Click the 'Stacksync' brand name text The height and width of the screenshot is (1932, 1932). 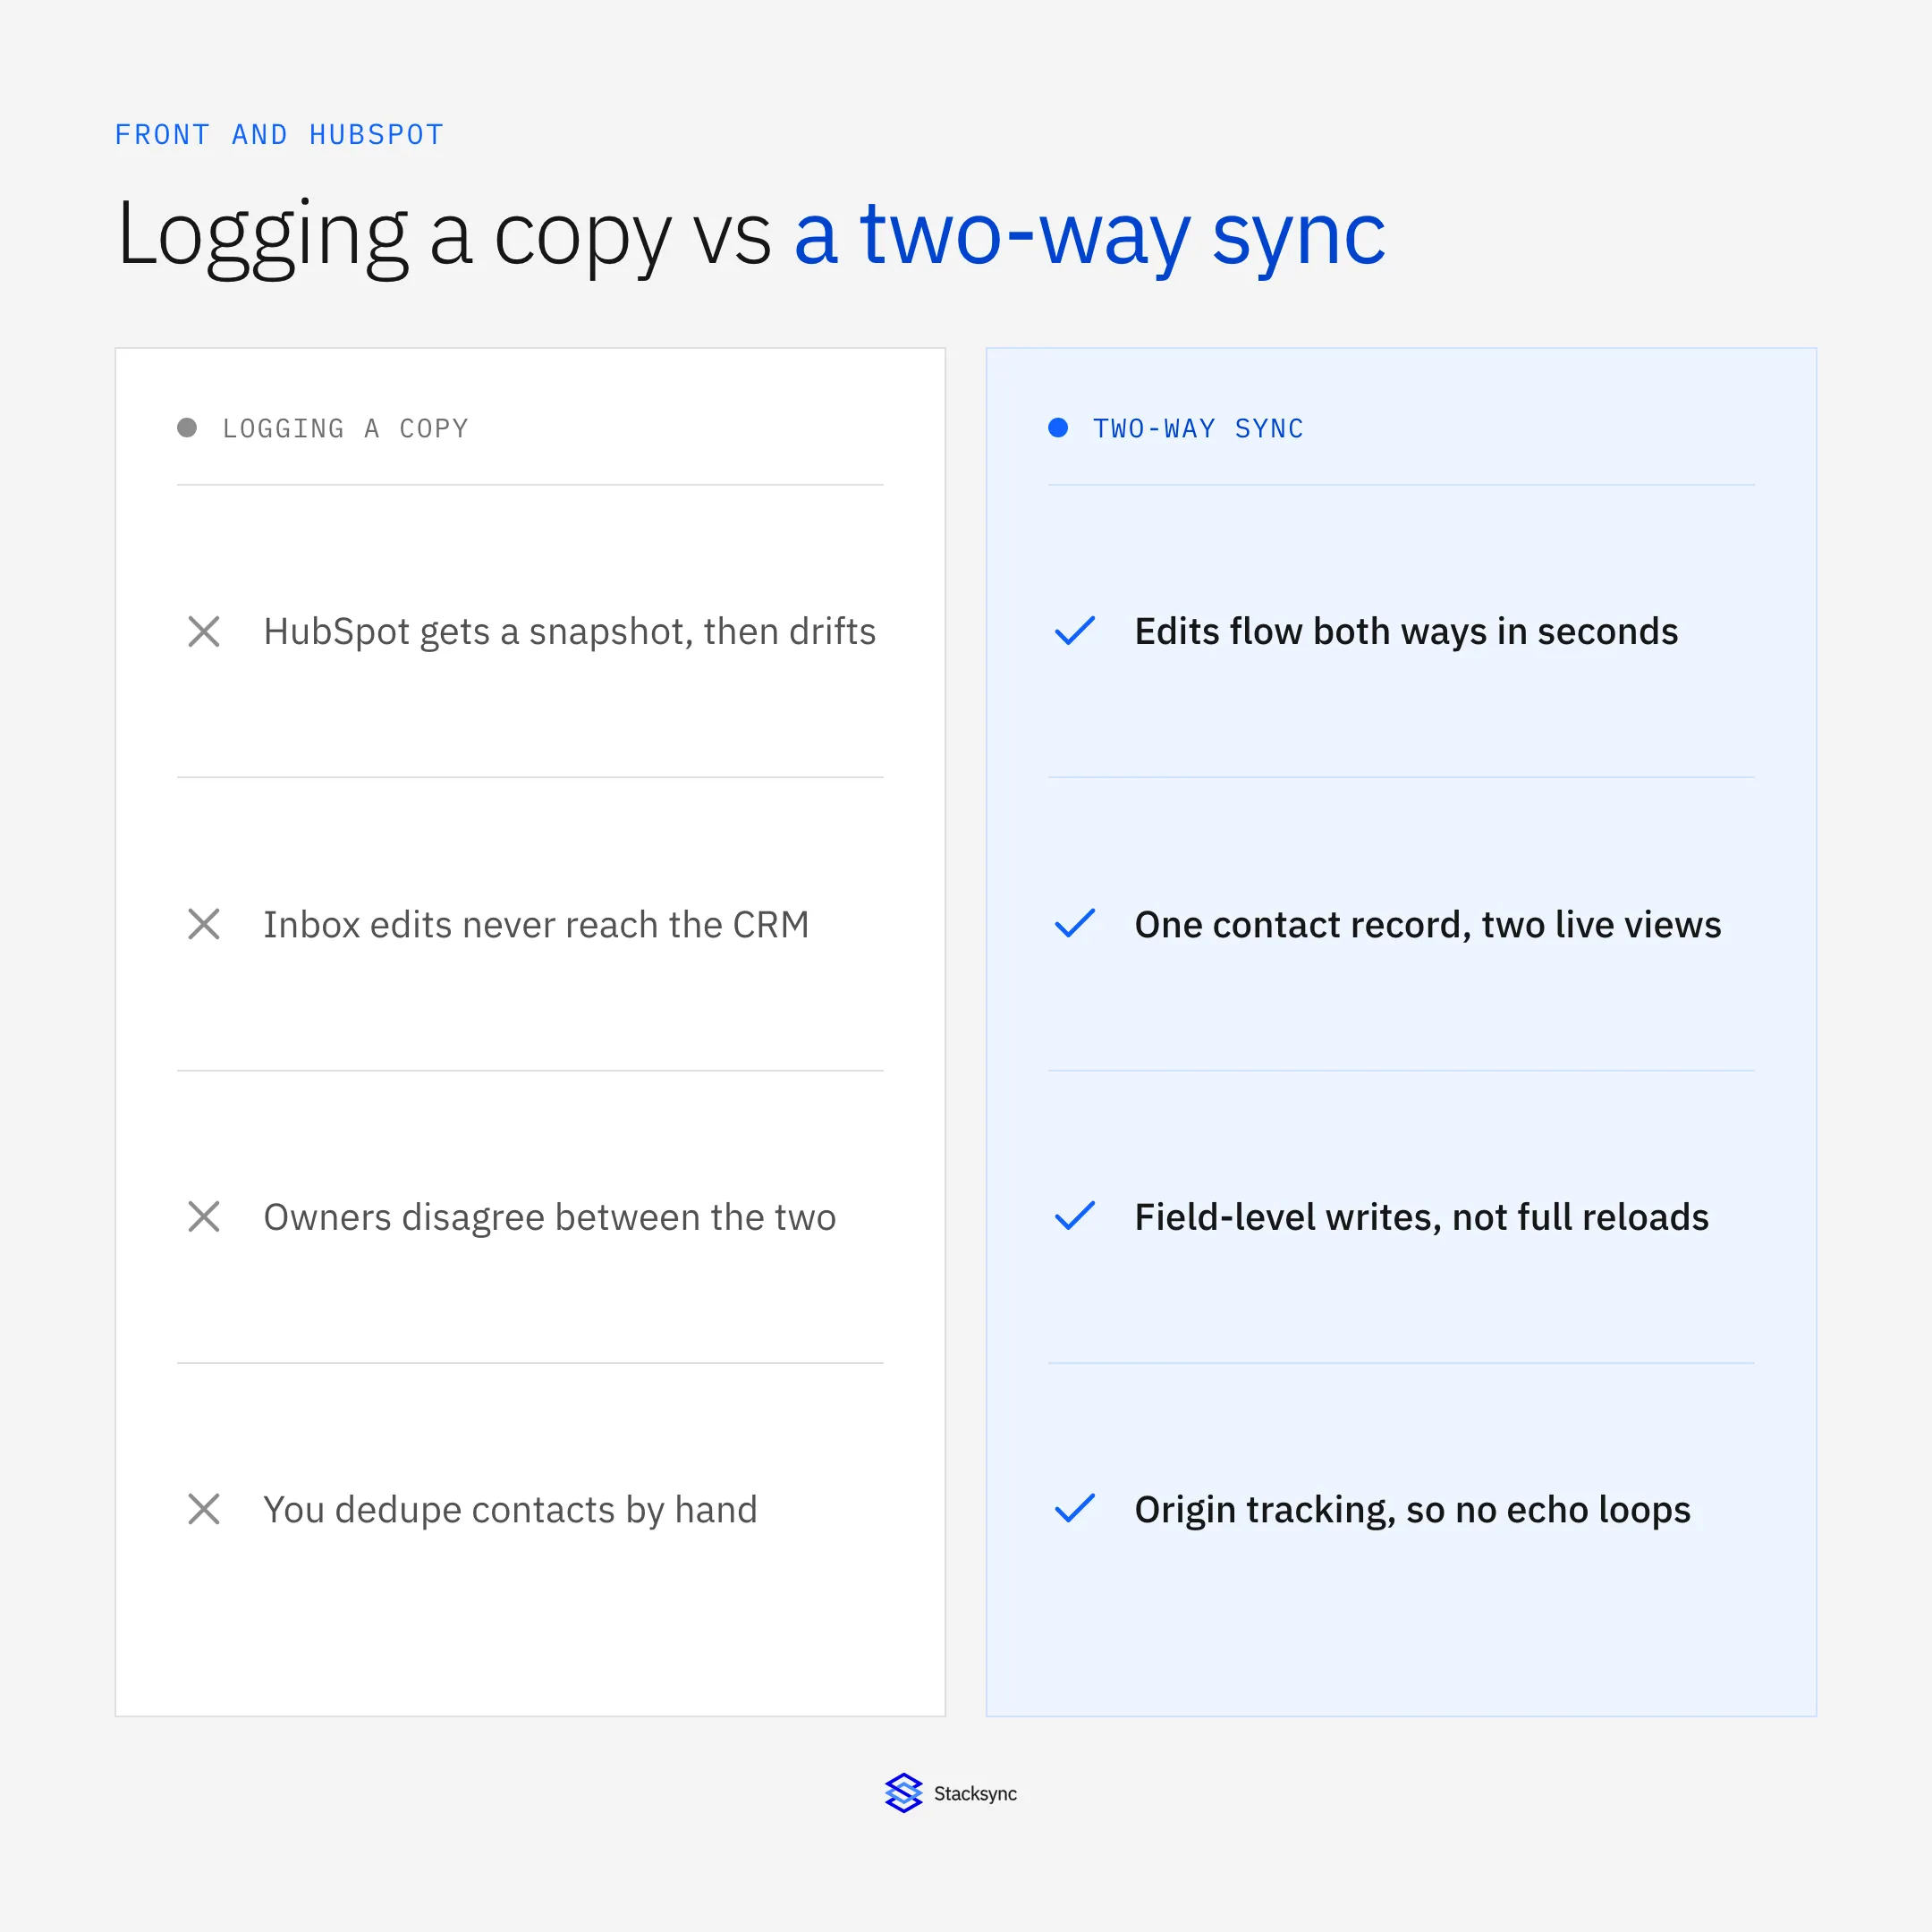coord(975,1794)
